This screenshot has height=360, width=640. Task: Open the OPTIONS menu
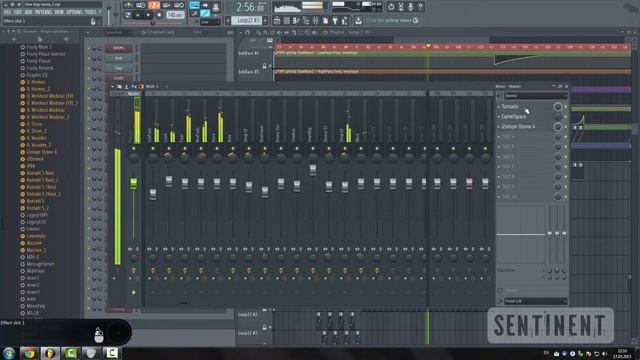tap(74, 12)
